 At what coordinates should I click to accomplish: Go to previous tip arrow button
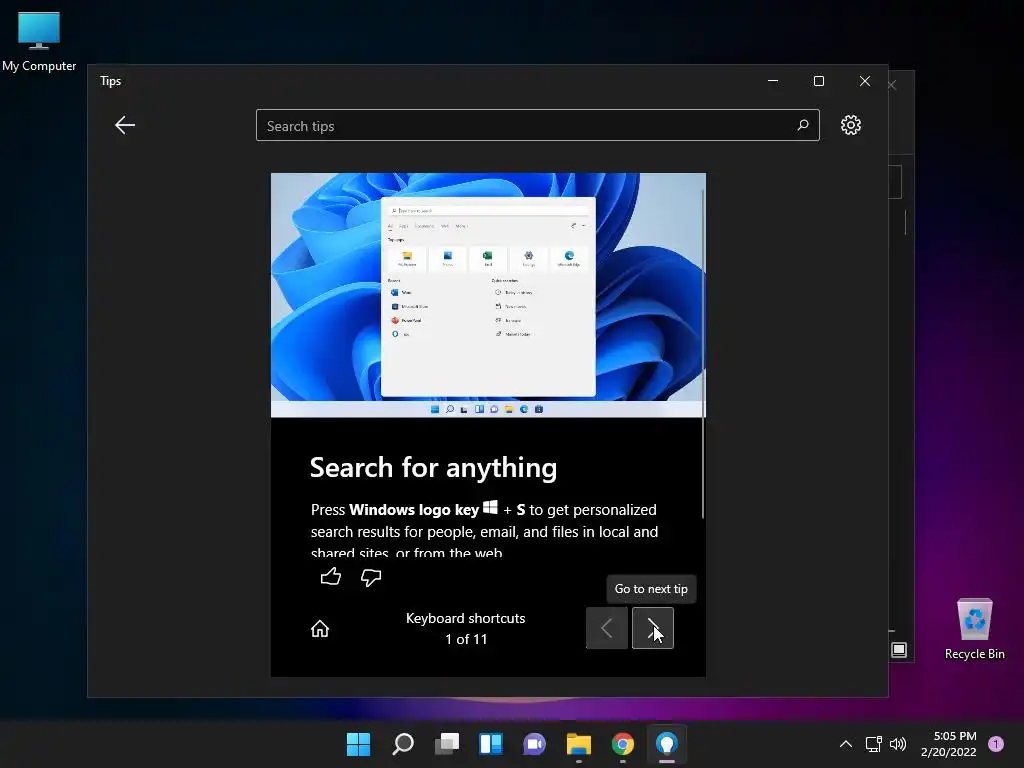pos(607,628)
